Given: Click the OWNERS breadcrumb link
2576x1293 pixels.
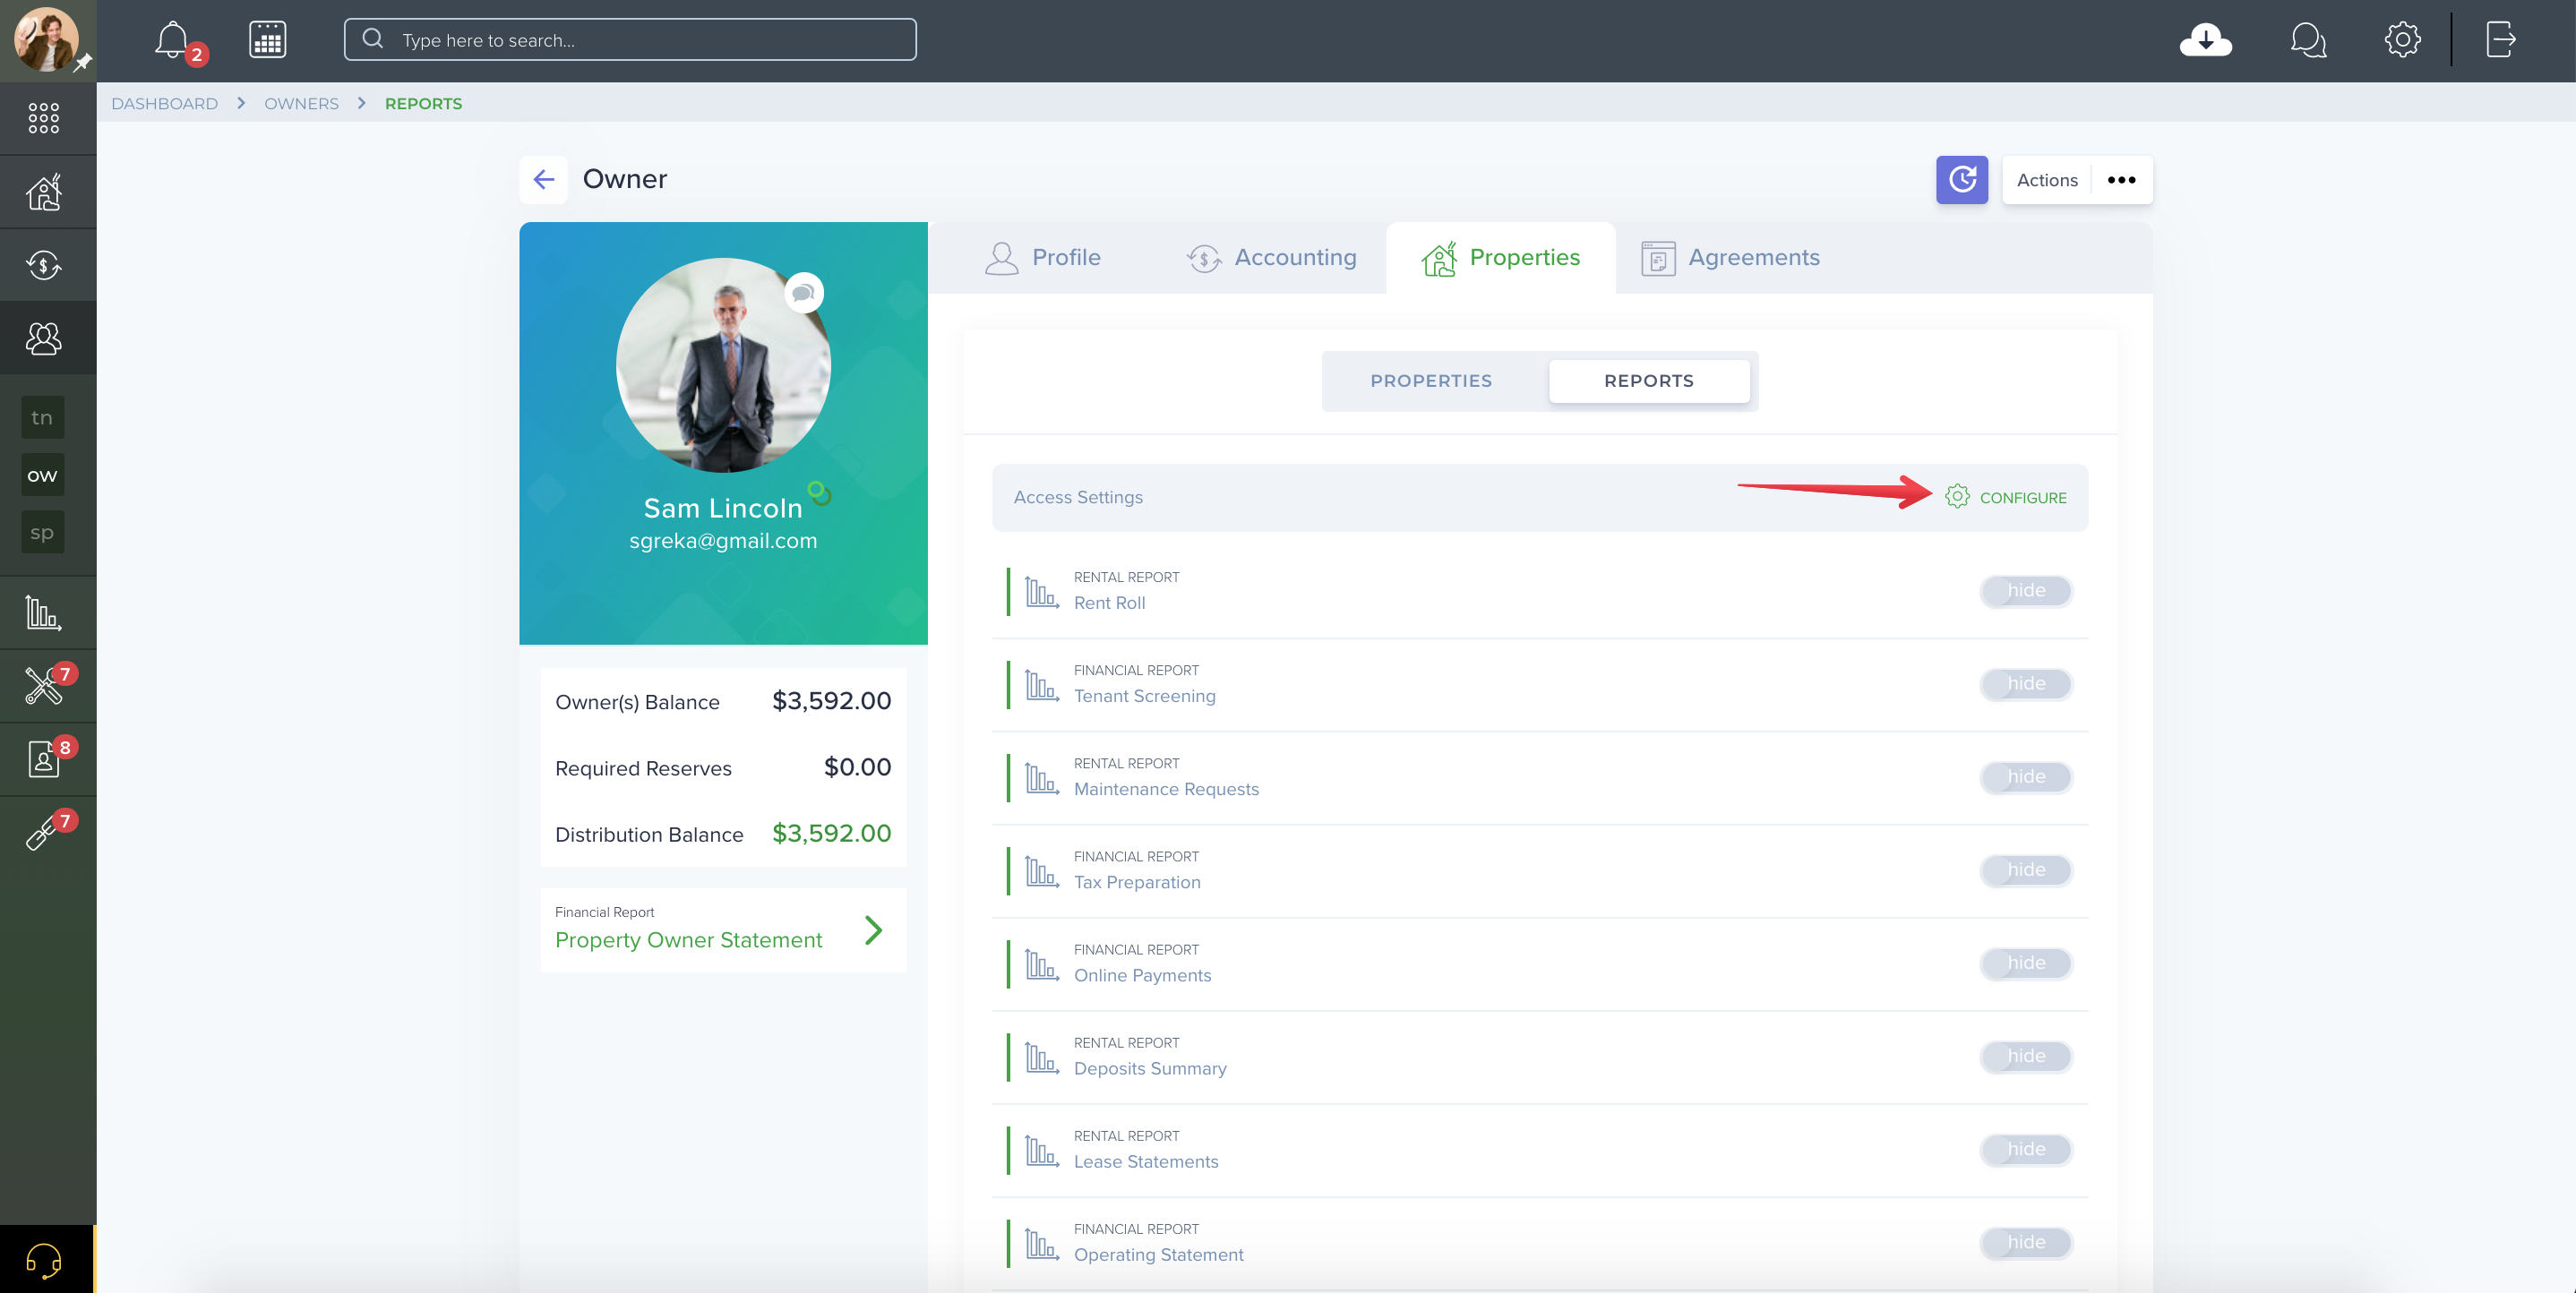Looking at the screenshot, I should click(301, 104).
